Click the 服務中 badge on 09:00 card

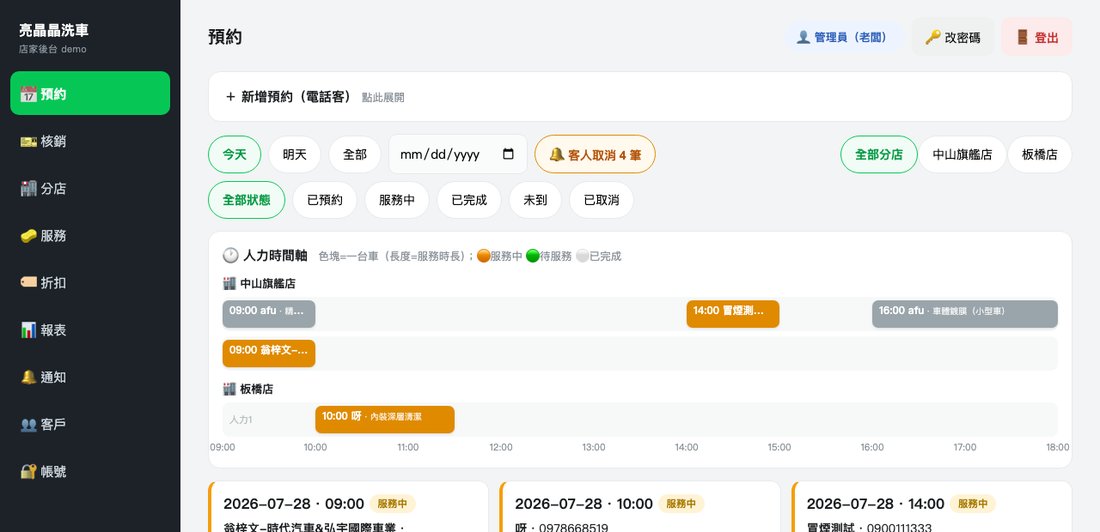pyautogui.click(x=392, y=503)
